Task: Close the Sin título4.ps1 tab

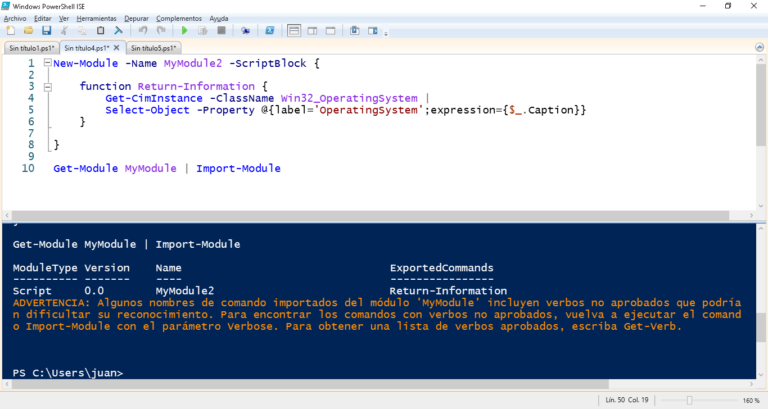Action: pyautogui.click(x=116, y=47)
